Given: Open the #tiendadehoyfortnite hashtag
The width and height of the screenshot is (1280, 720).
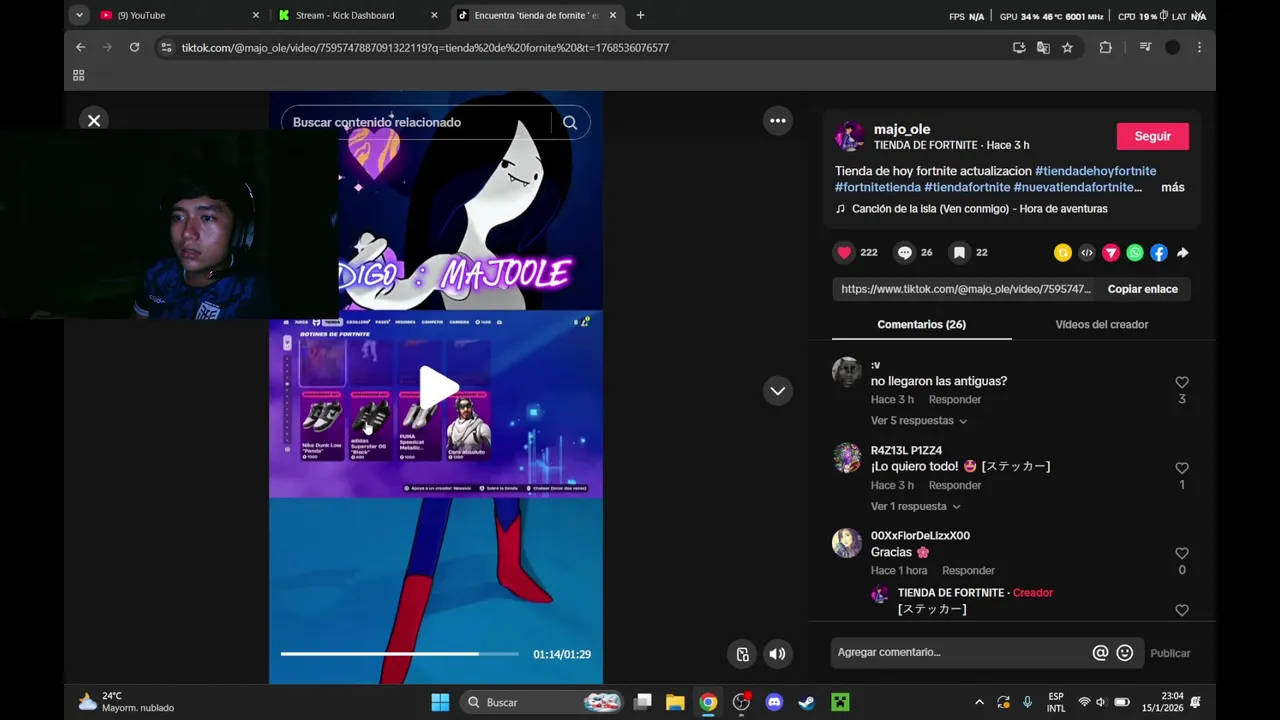Looking at the screenshot, I should tap(1095, 171).
